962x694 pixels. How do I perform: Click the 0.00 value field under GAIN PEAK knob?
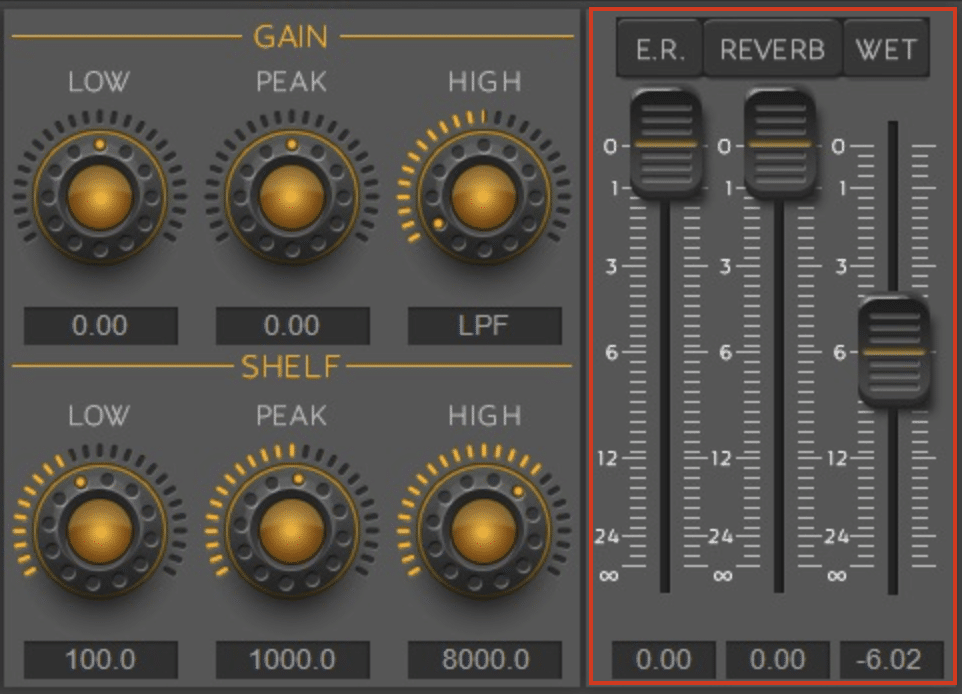pos(292,326)
